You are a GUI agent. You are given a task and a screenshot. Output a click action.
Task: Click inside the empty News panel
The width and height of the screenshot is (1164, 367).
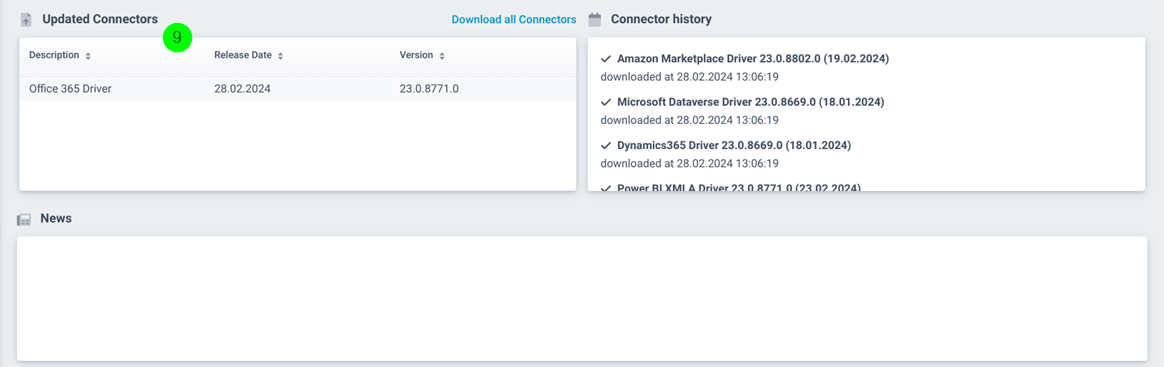tap(581, 299)
